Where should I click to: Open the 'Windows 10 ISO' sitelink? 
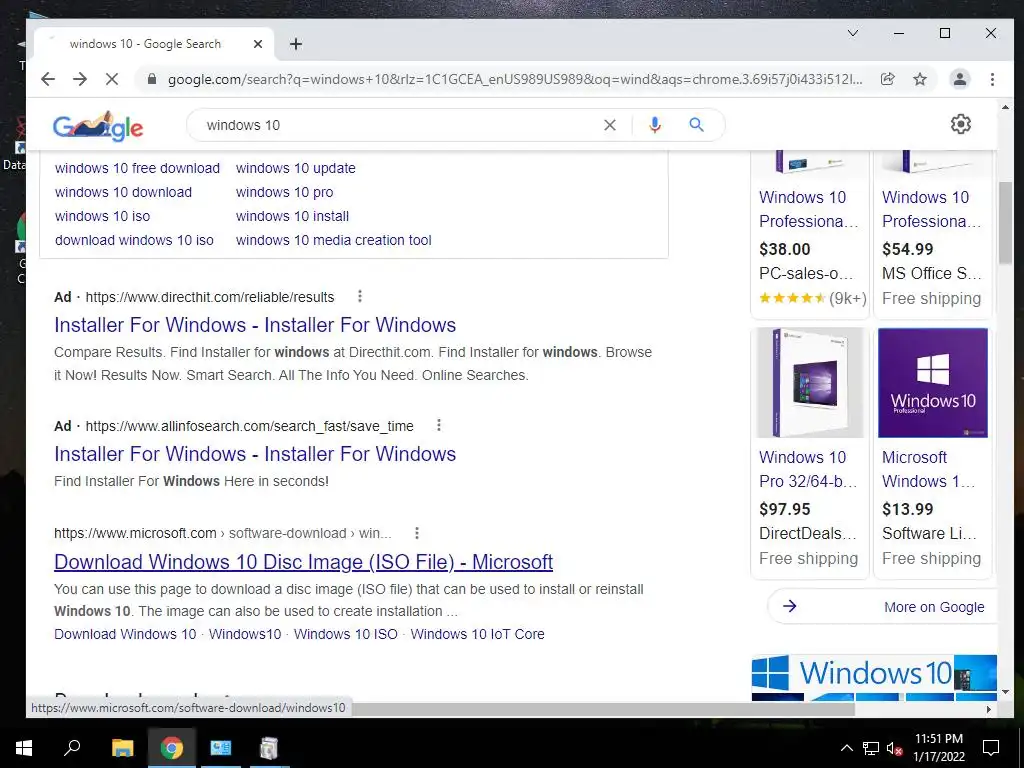345,634
